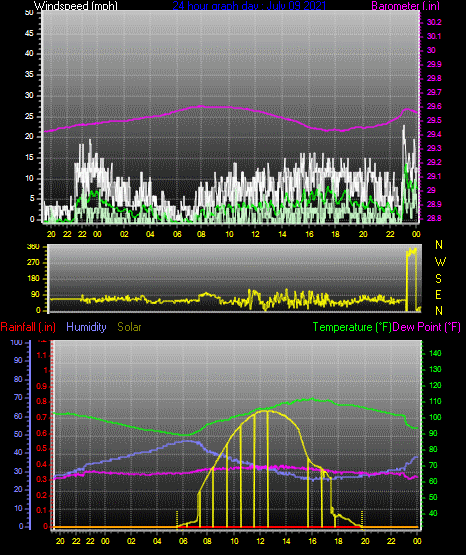Image resolution: width=466 pixels, height=555 pixels.
Task: Click the "Barometer (.in)" axis title
Action: click(405, 6)
